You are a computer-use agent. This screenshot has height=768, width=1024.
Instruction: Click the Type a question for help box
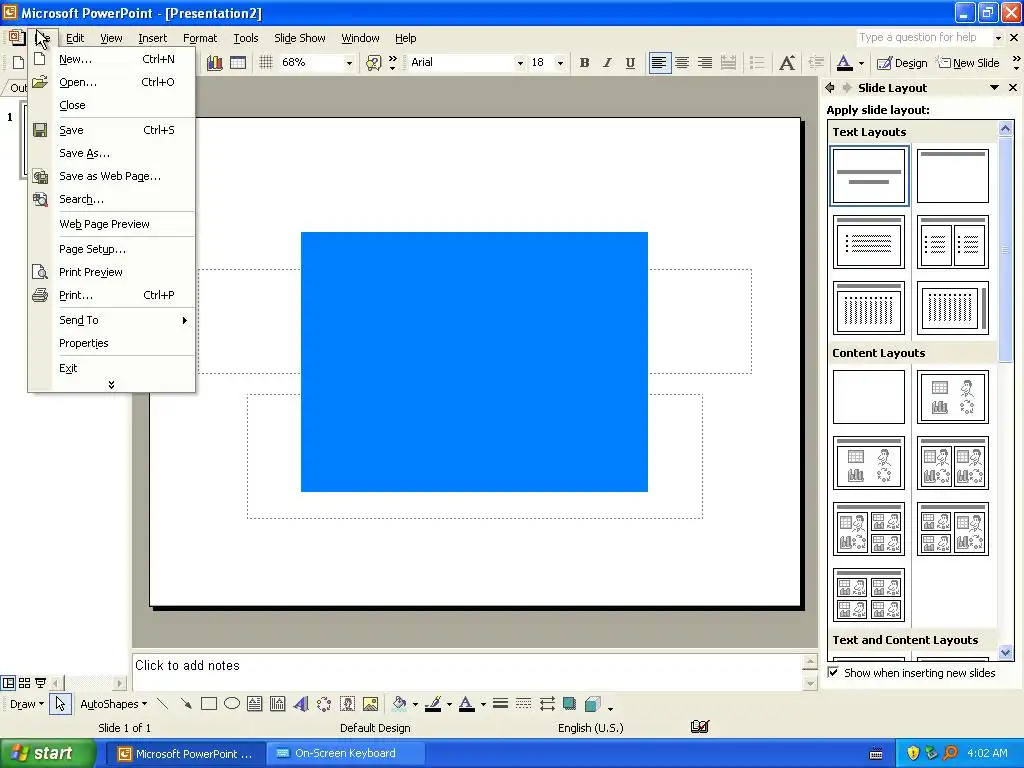click(x=923, y=37)
